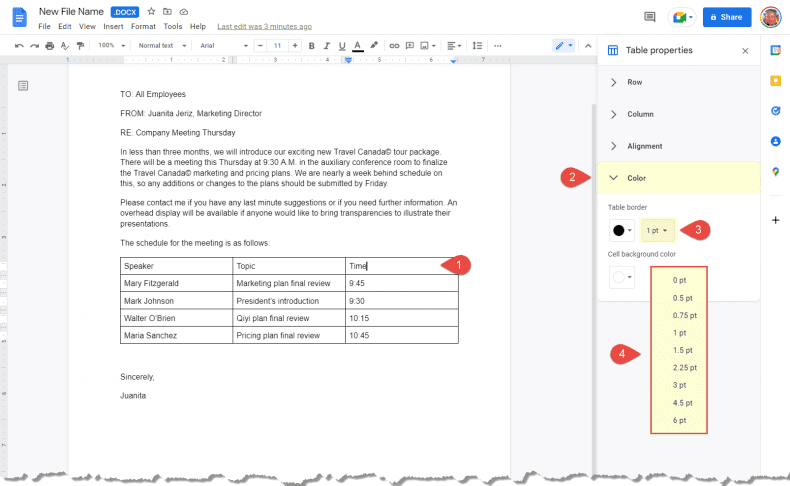Viewport: 790px width, 486px height.
Task: Click the Undo icon in toolbar
Action: 20,46
